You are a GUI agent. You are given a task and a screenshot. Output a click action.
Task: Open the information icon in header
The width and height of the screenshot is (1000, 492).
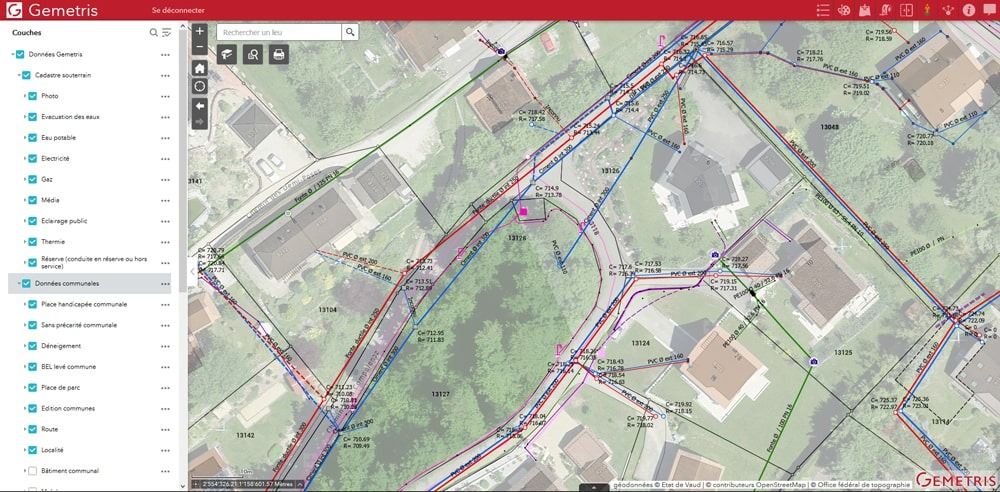click(969, 10)
